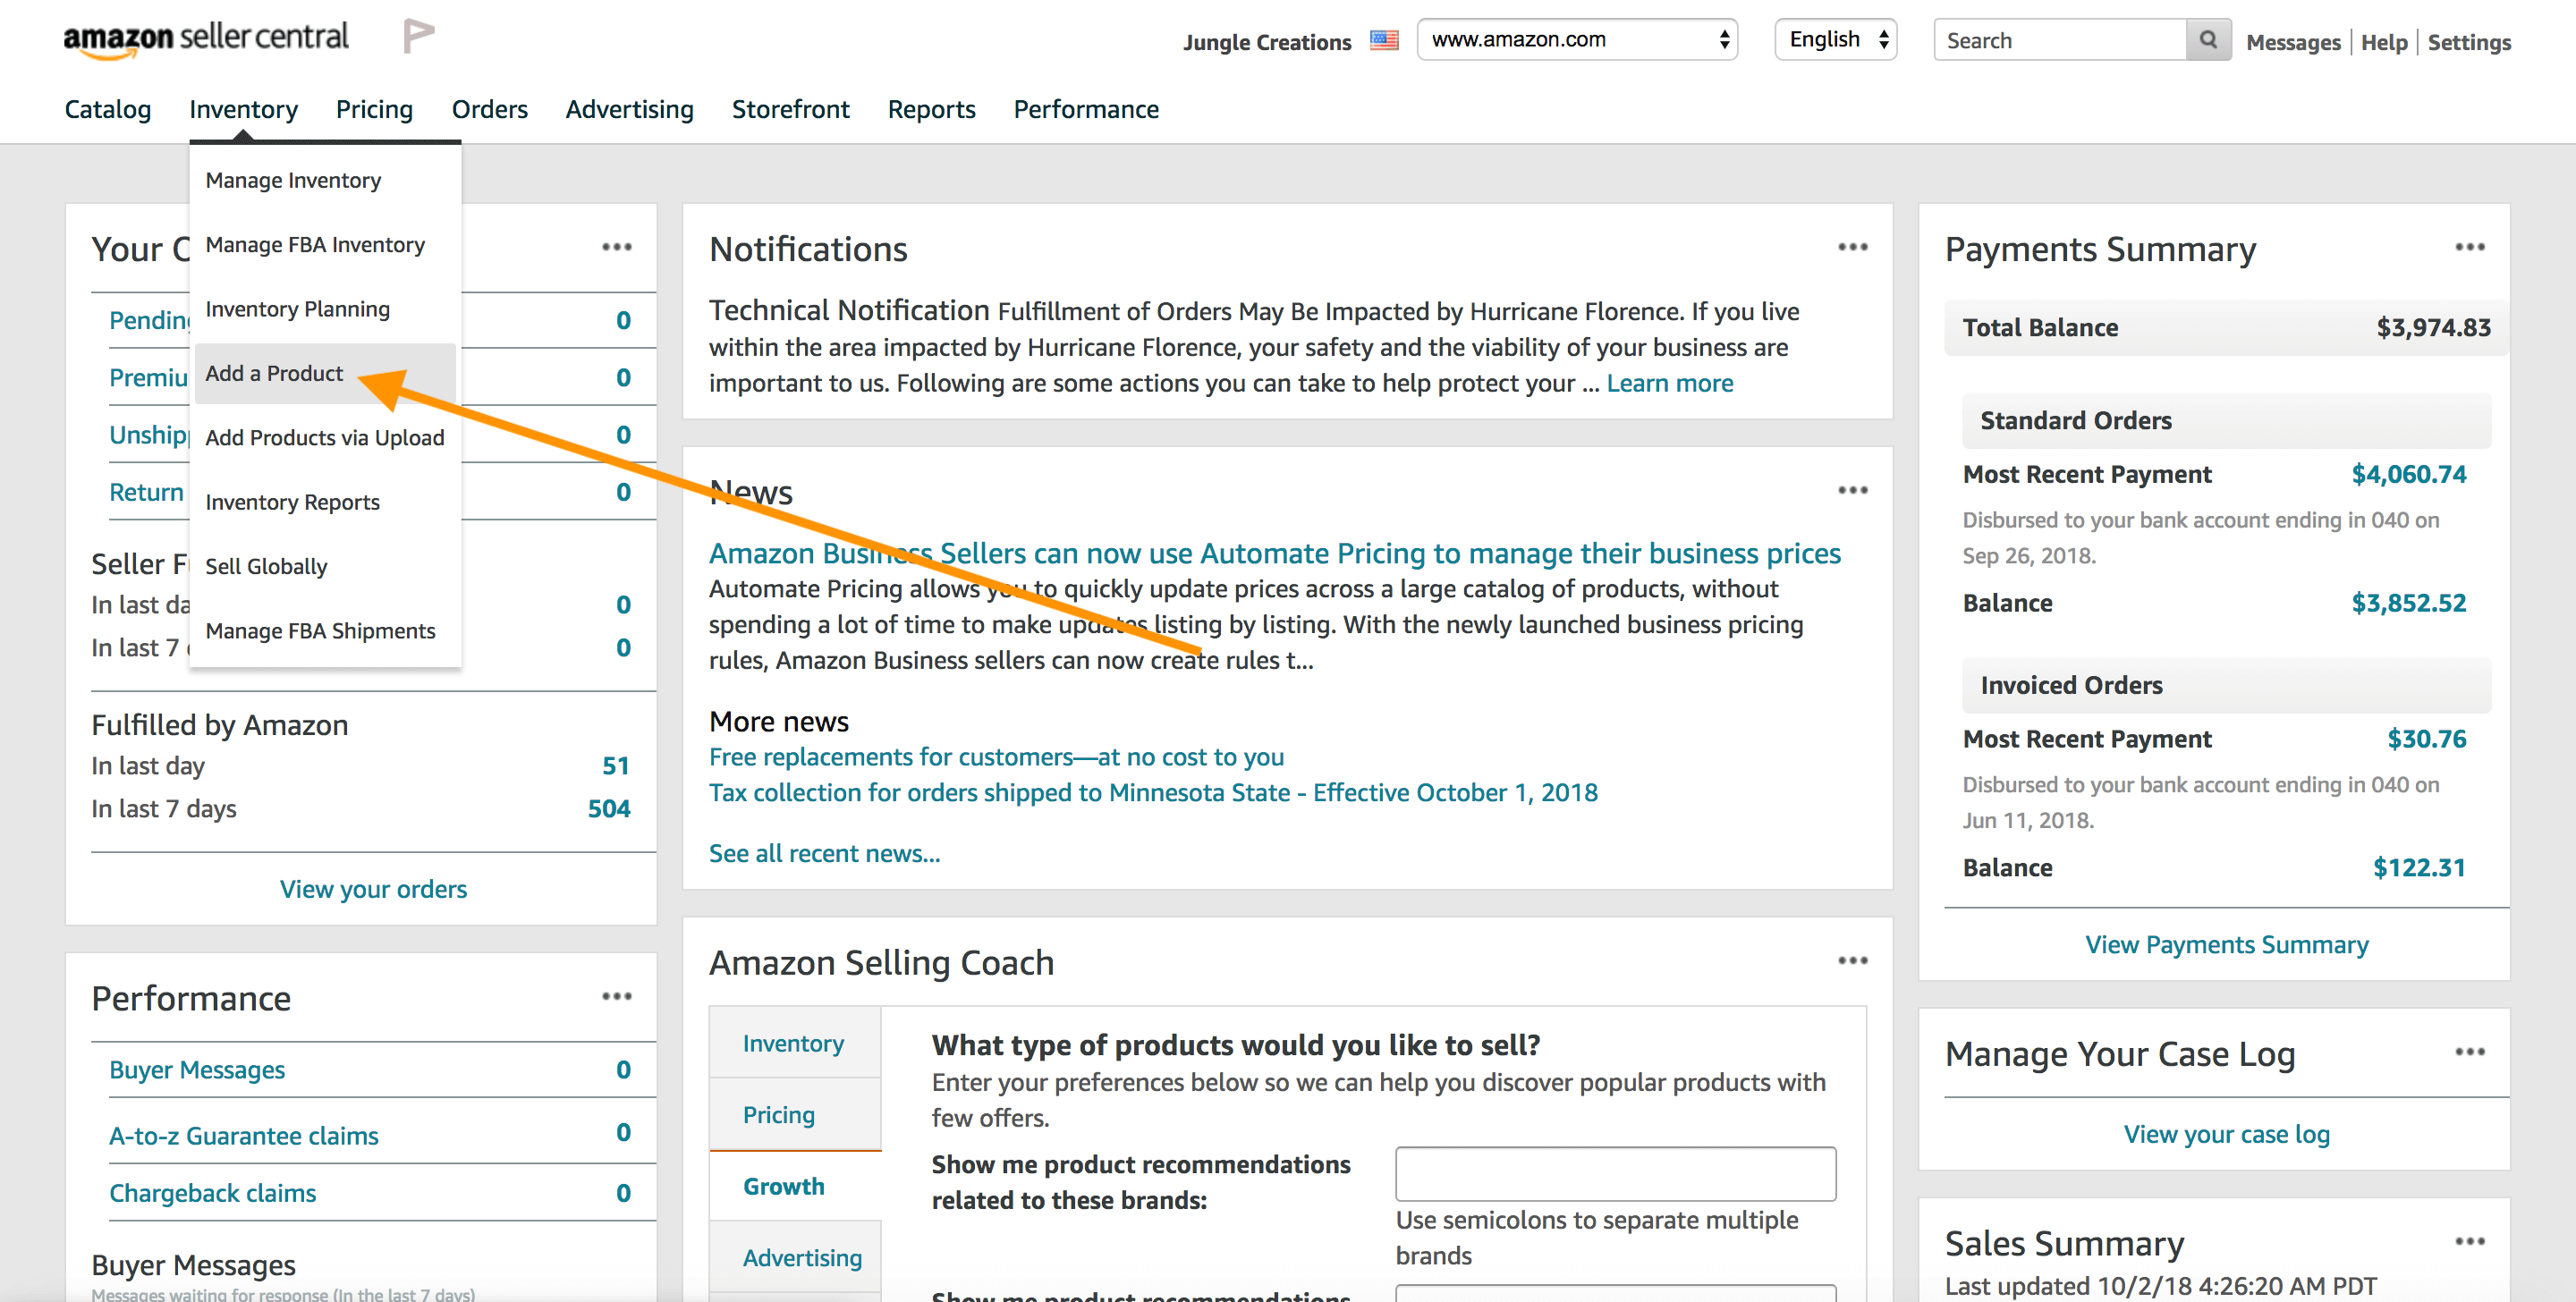Open Notifications panel three-dot menu
2576x1302 pixels.
click(1852, 247)
